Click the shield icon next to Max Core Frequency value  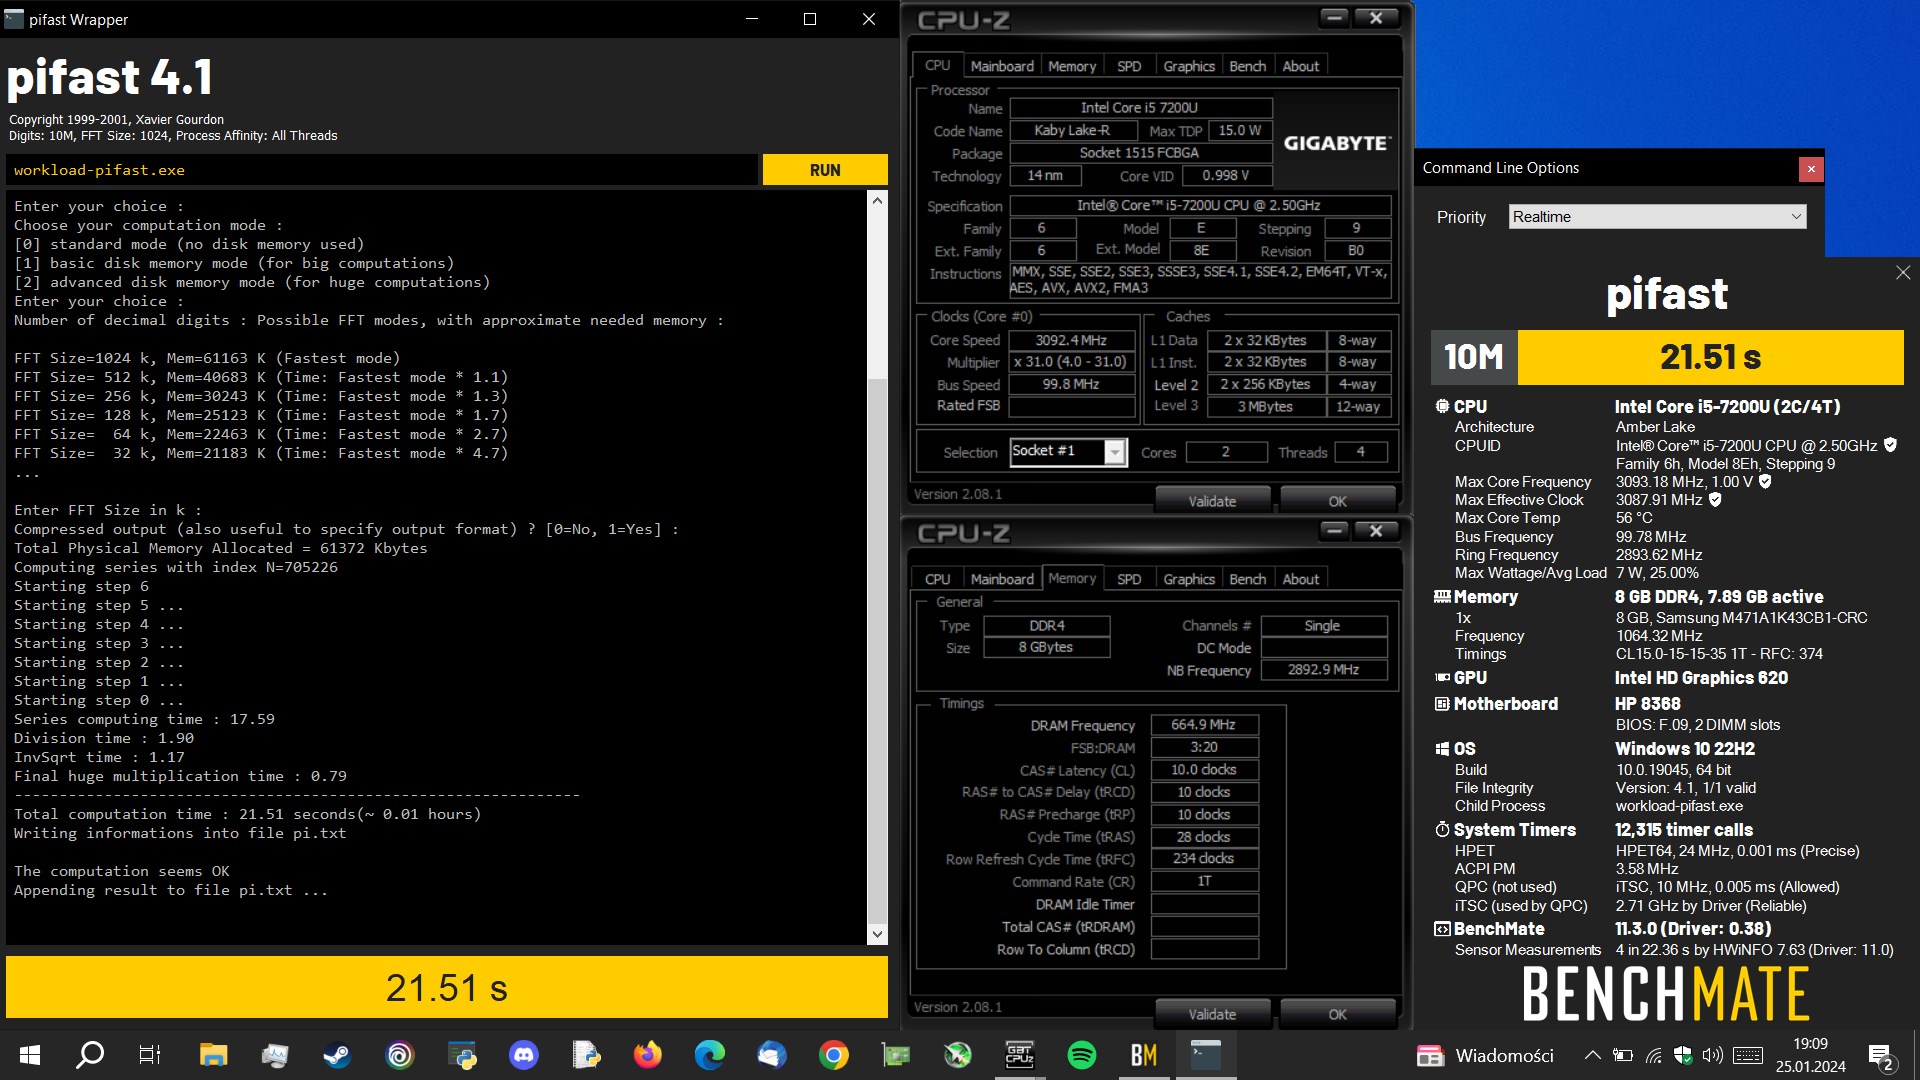click(1765, 482)
